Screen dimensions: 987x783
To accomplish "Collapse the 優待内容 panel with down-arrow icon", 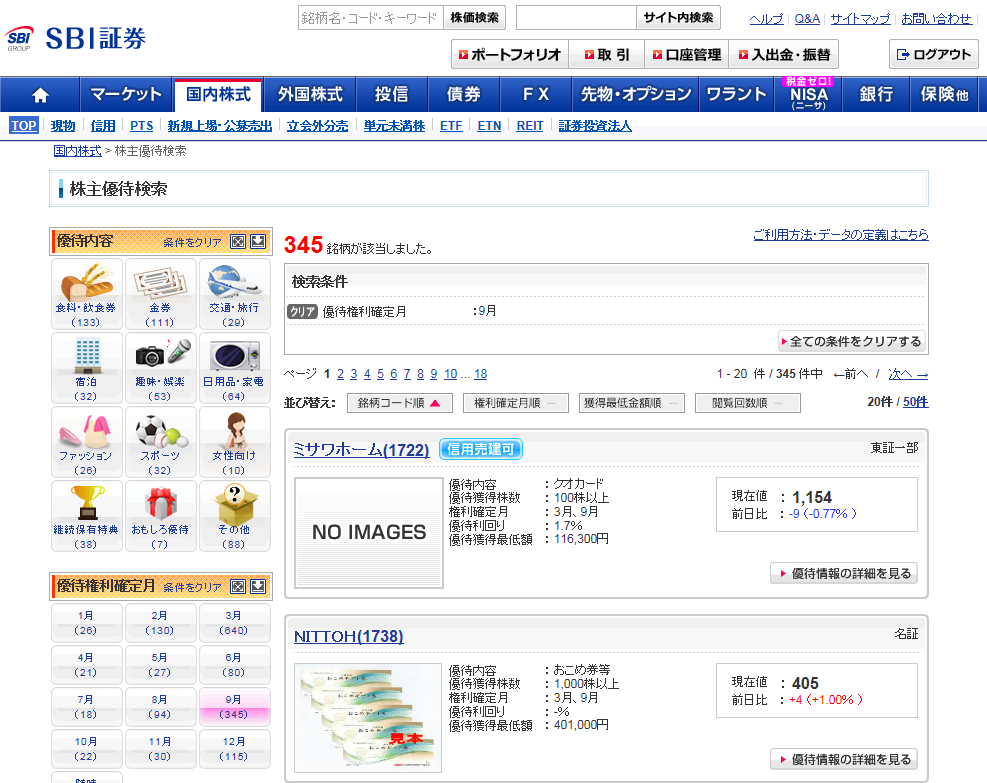I will click(x=258, y=242).
